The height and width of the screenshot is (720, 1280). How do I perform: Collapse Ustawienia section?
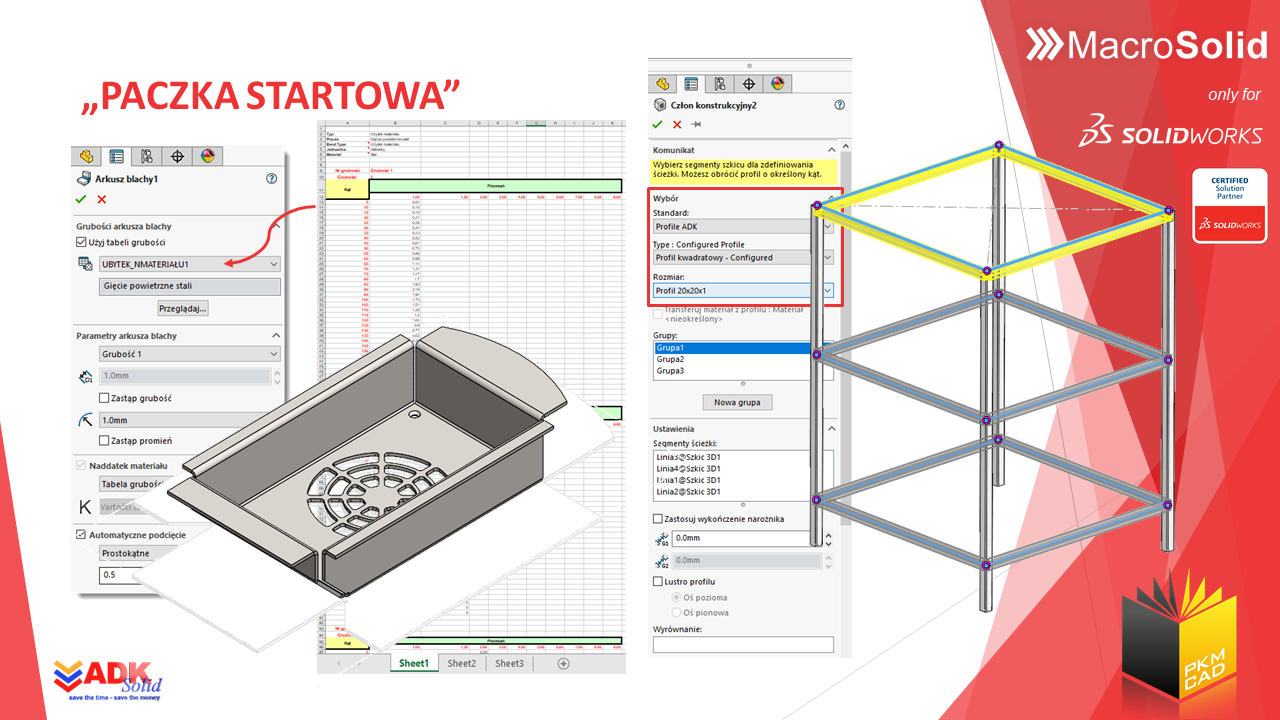[832, 429]
